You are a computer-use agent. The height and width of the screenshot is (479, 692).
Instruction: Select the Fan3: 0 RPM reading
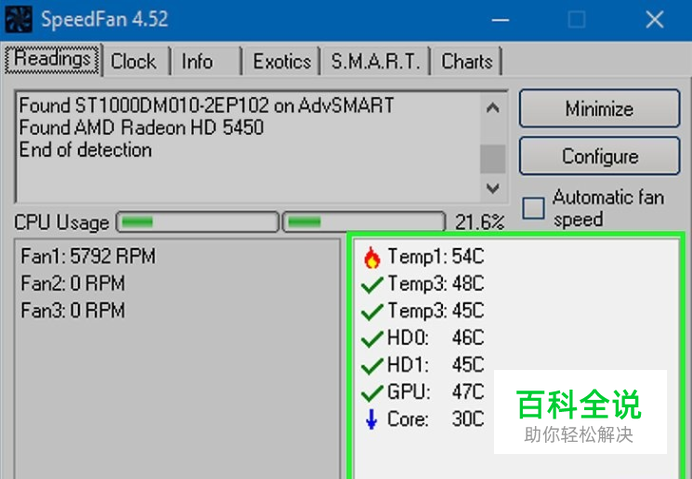click(73, 311)
